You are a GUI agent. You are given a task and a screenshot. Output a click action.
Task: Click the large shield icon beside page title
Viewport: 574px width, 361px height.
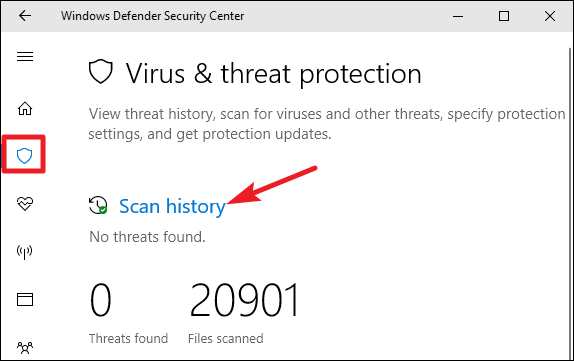101,72
